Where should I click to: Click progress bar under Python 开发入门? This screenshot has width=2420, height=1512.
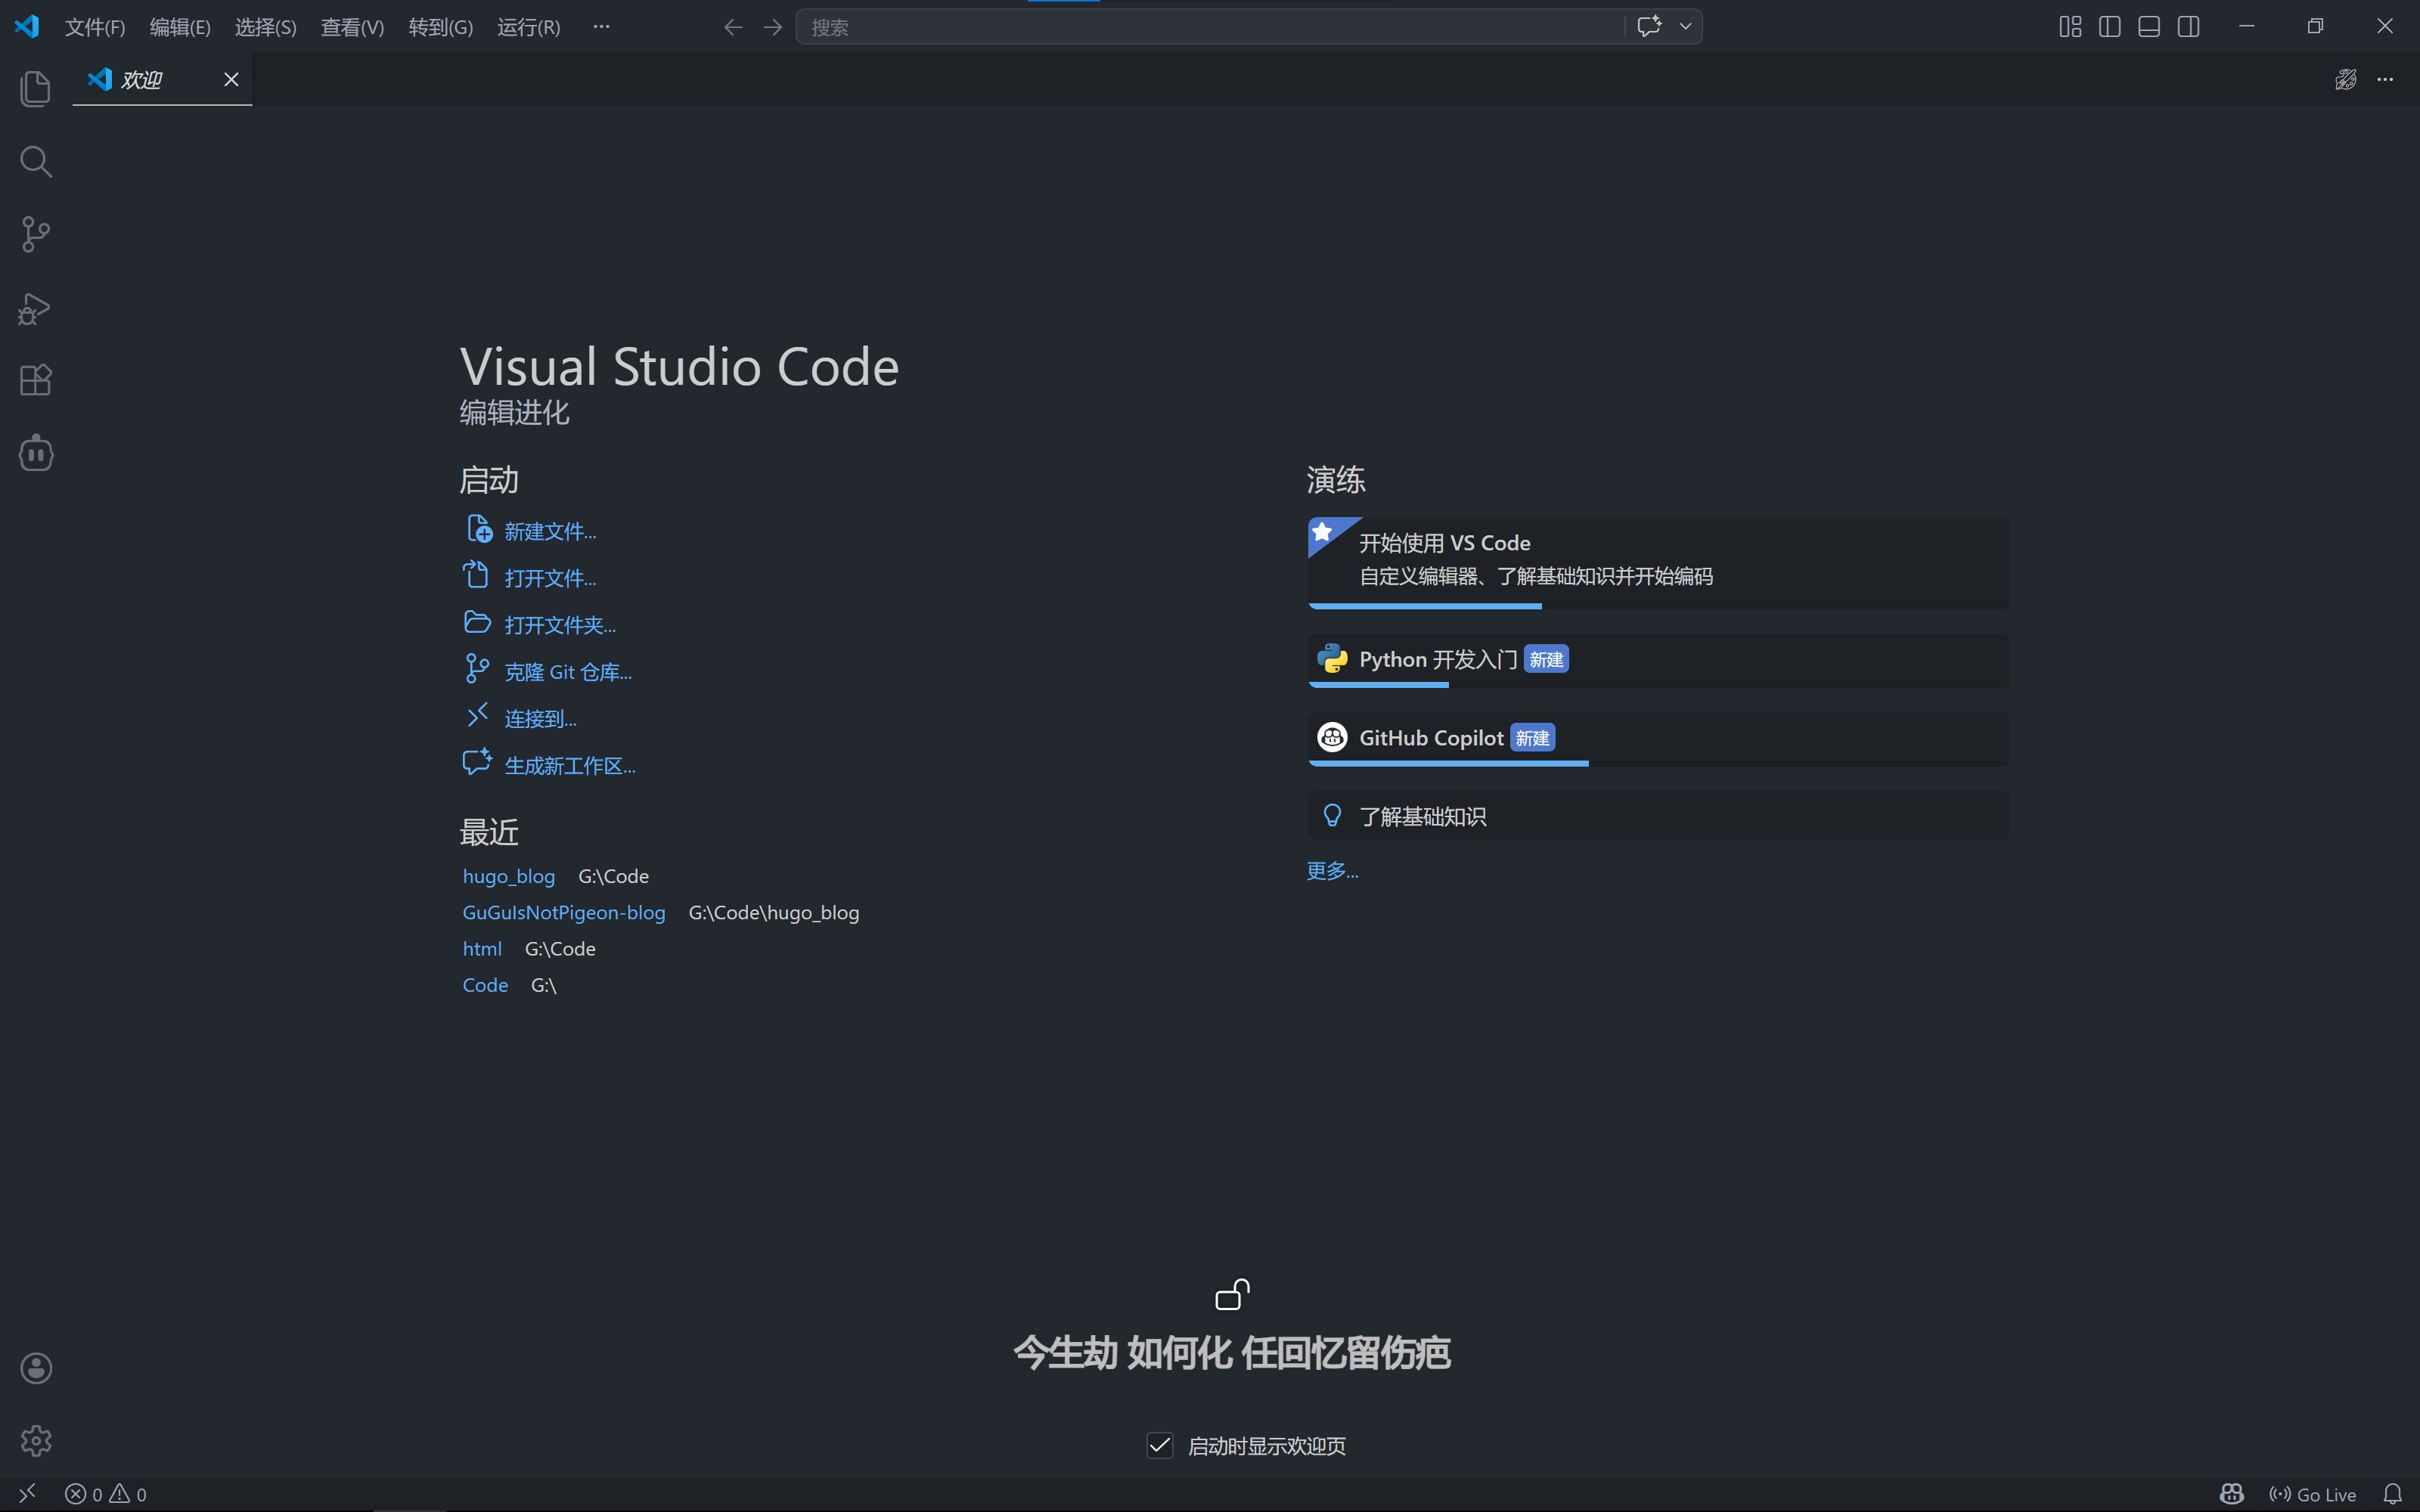(x=1378, y=685)
